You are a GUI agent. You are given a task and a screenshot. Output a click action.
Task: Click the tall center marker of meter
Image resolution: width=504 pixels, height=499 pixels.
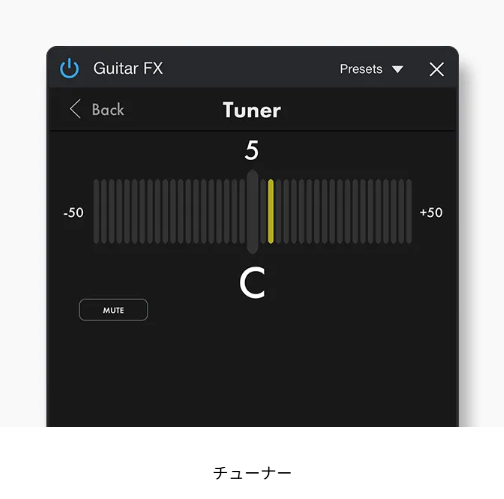pyautogui.click(x=252, y=212)
